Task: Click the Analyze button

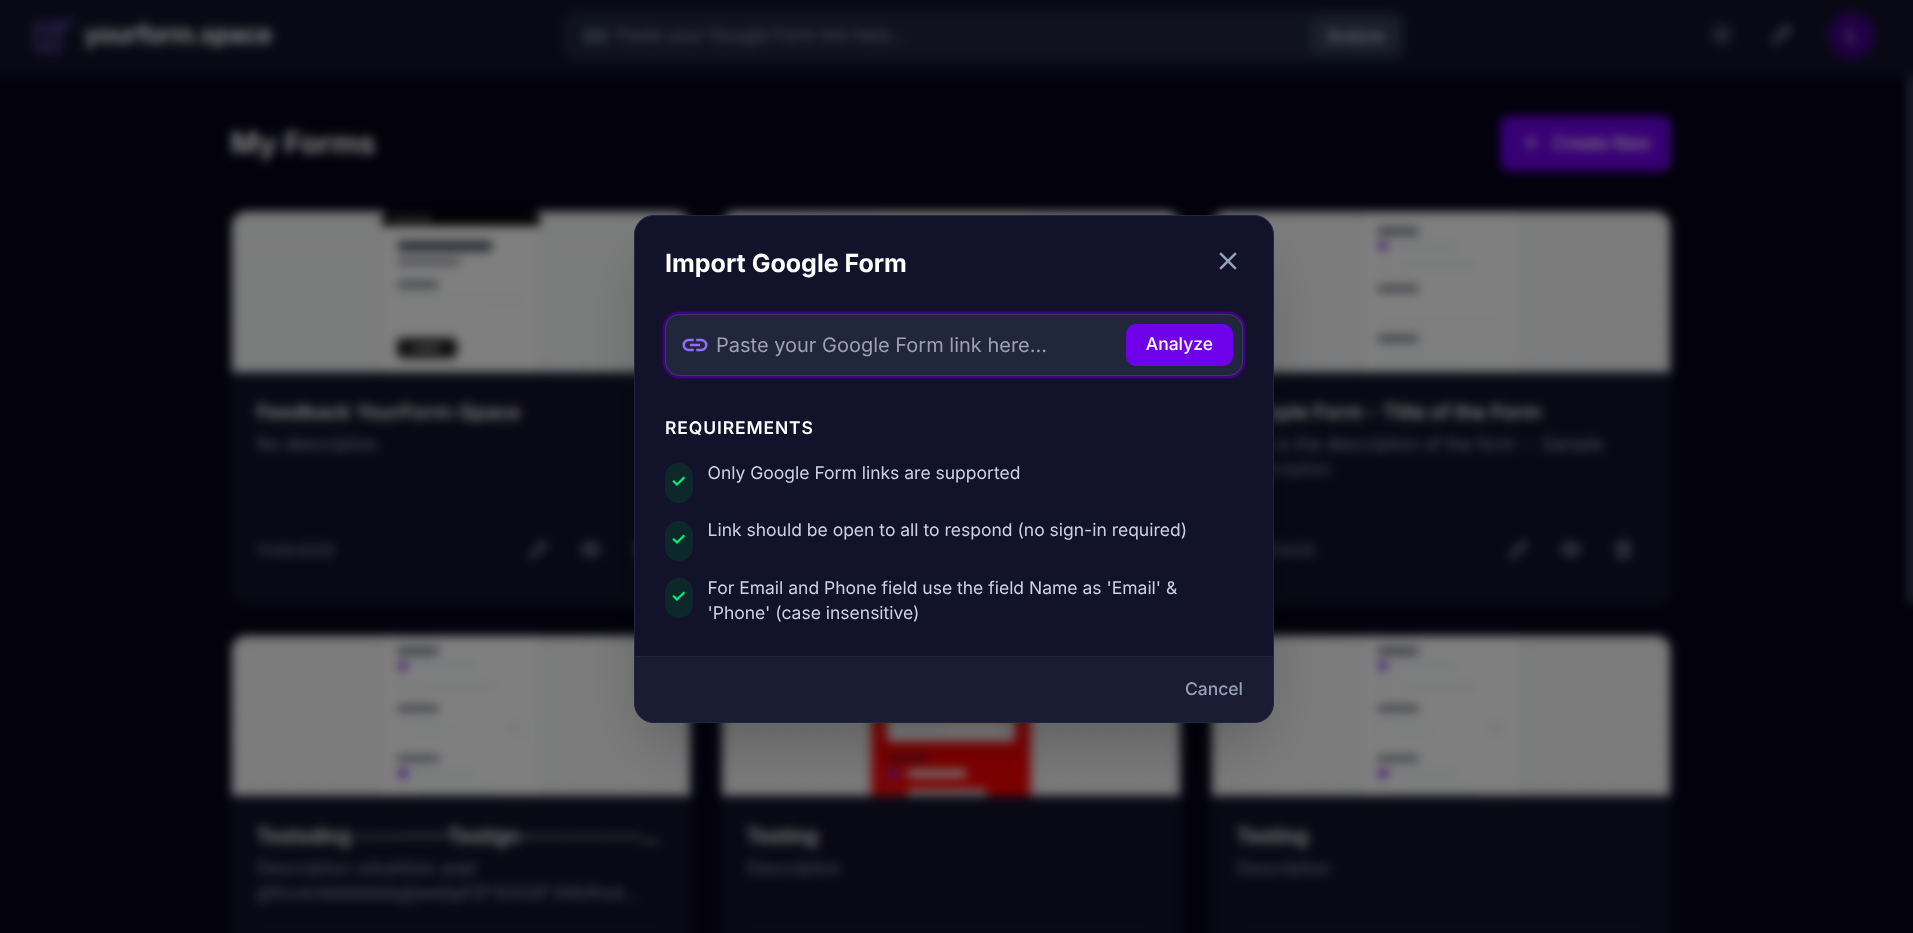Action: (1179, 344)
